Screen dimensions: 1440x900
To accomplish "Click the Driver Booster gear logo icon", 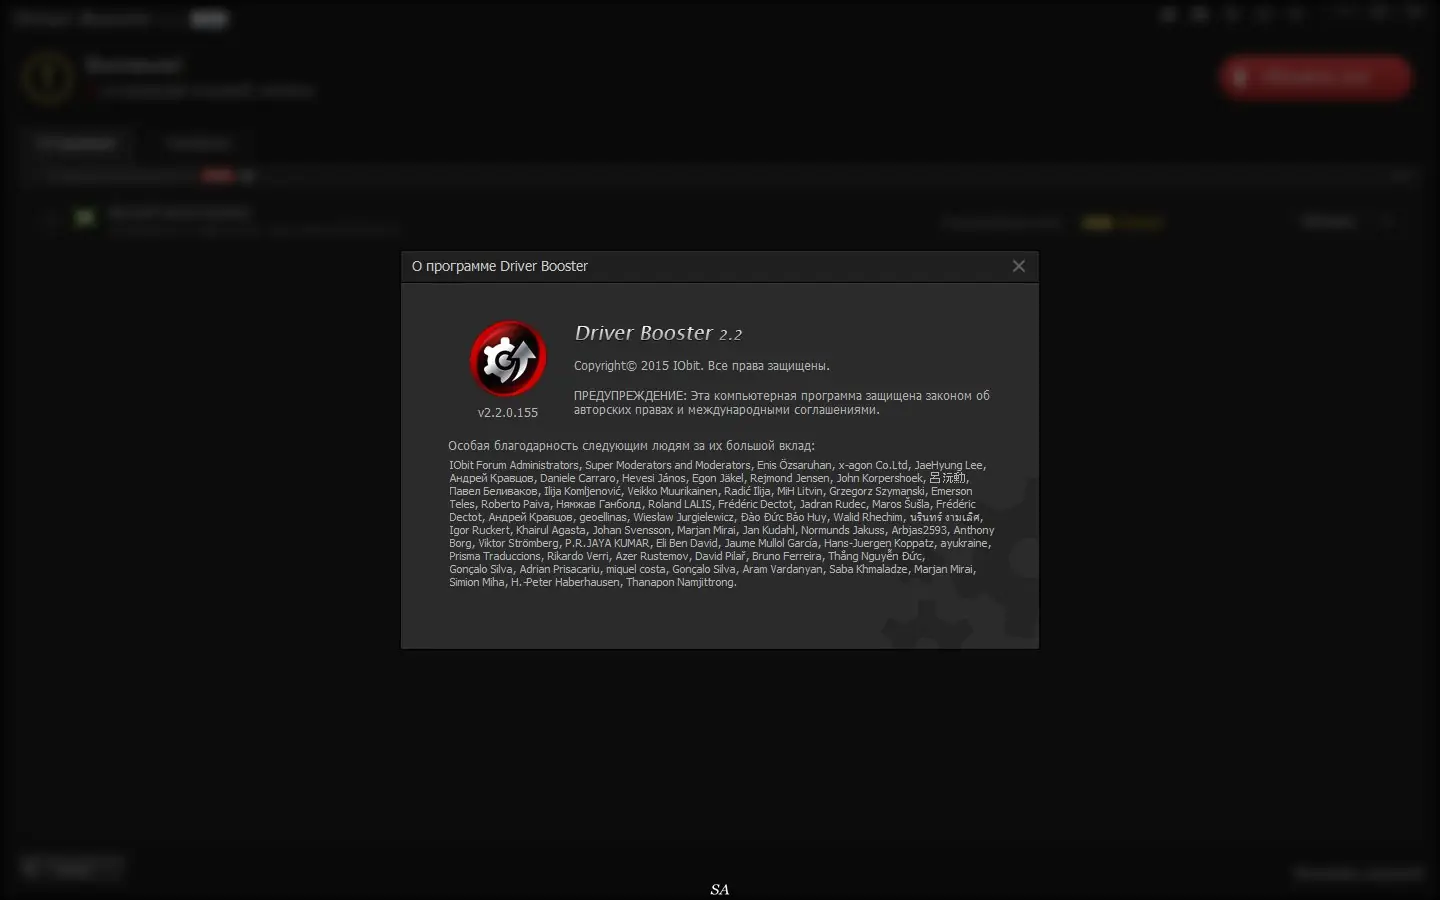I will tap(508, 359).
